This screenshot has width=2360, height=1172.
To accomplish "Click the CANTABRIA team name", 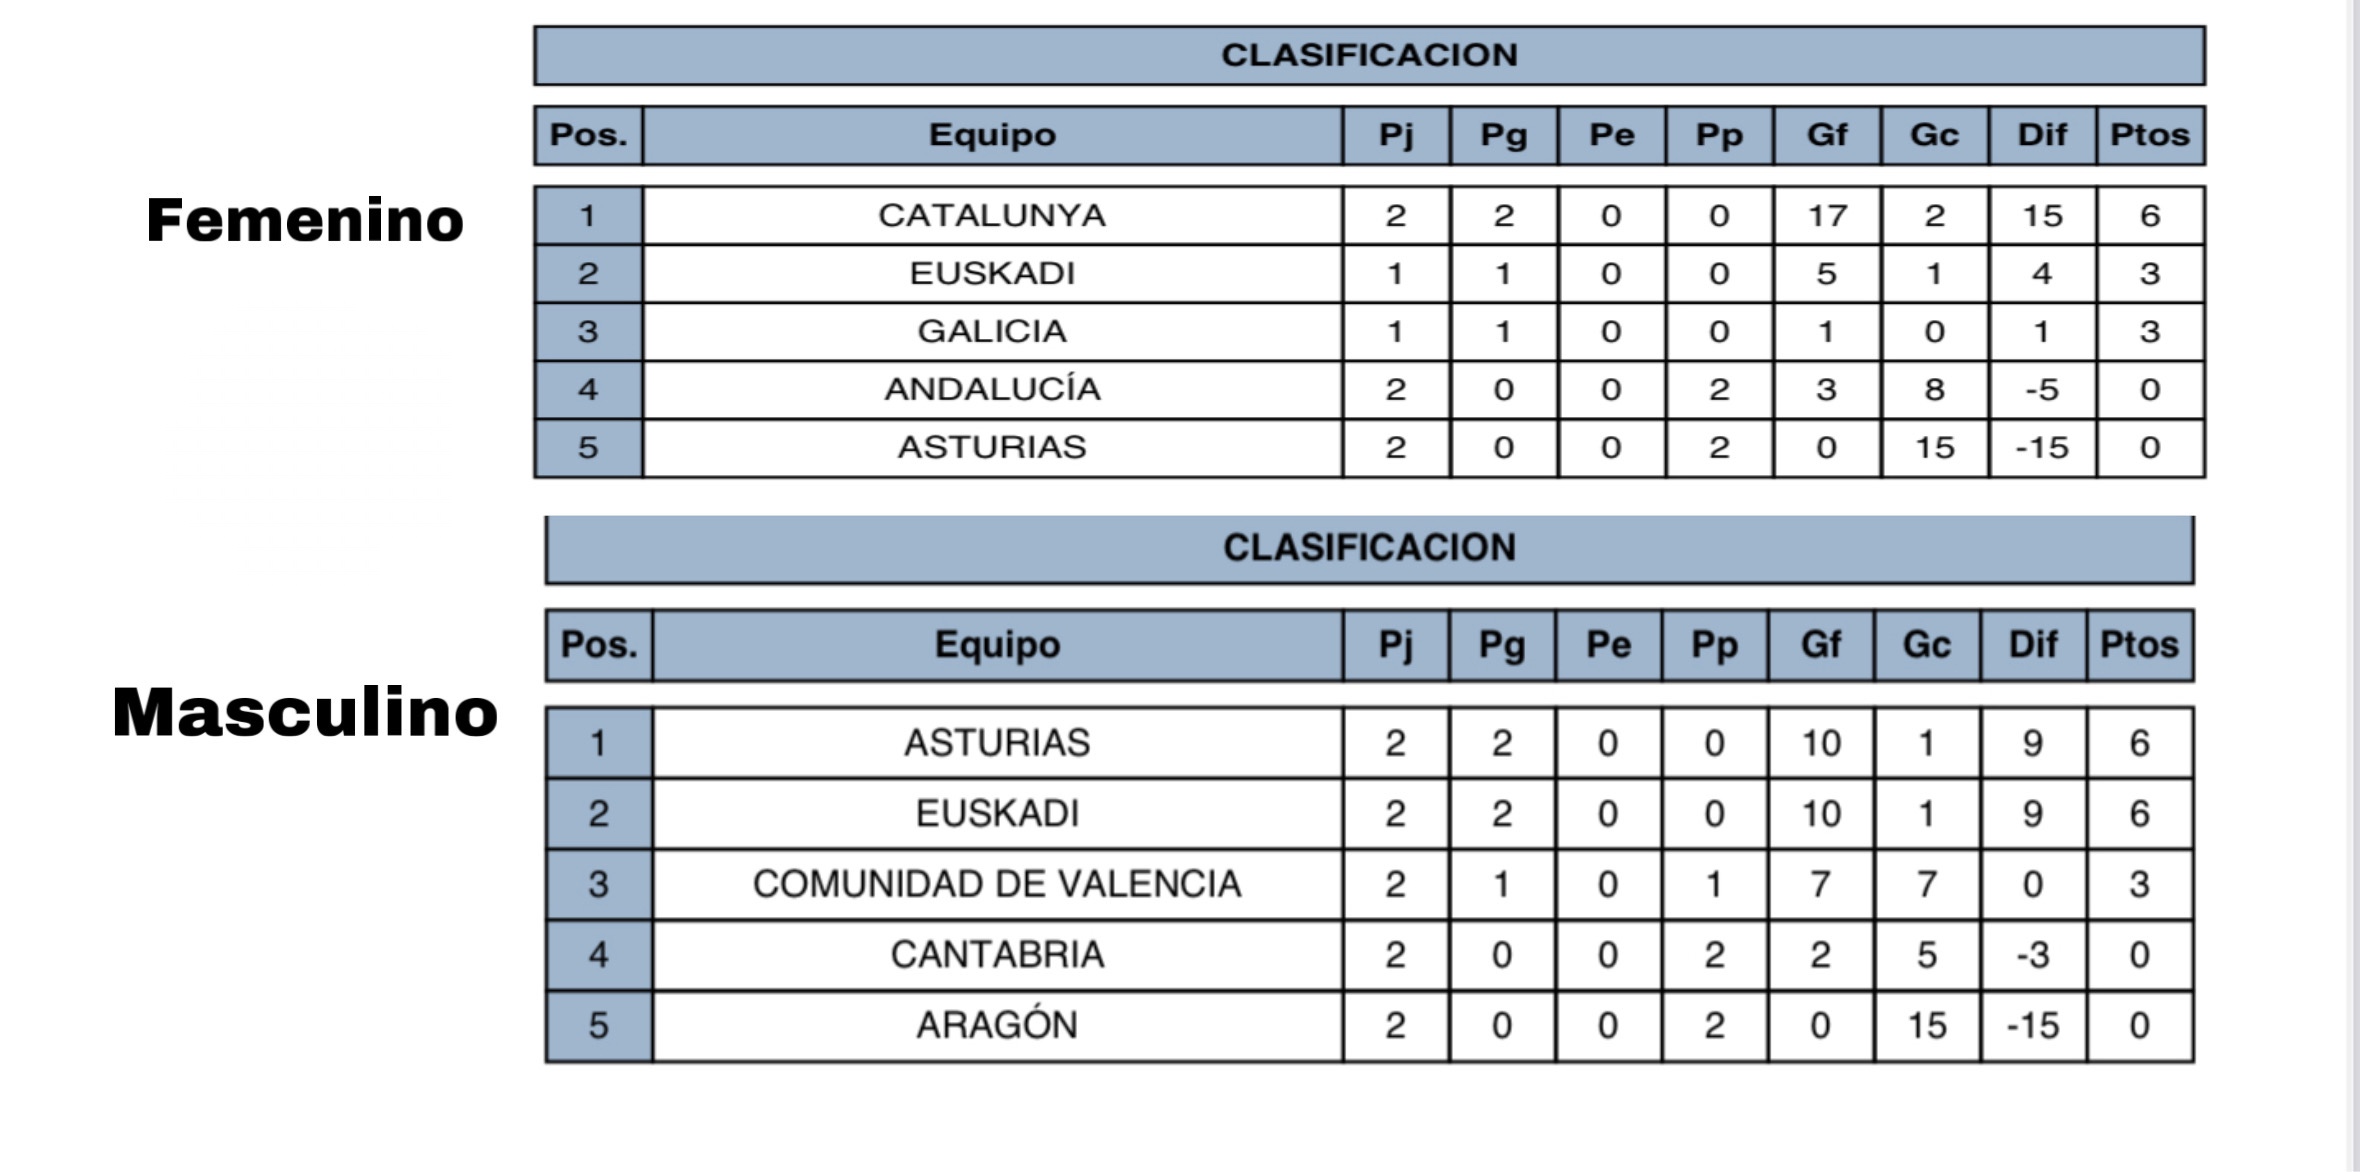I will pos(997,955).
